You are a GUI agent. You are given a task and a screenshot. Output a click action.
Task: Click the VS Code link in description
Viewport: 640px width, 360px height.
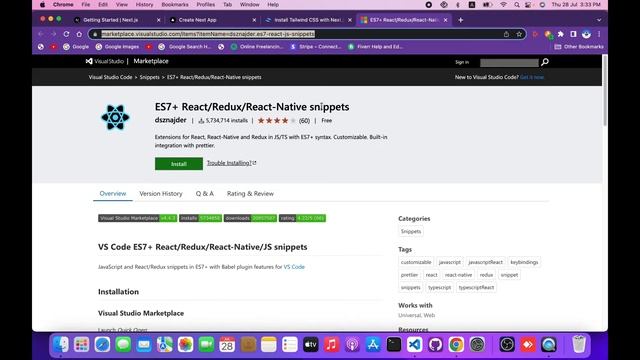pyautogui.click(x=294, y=267)
